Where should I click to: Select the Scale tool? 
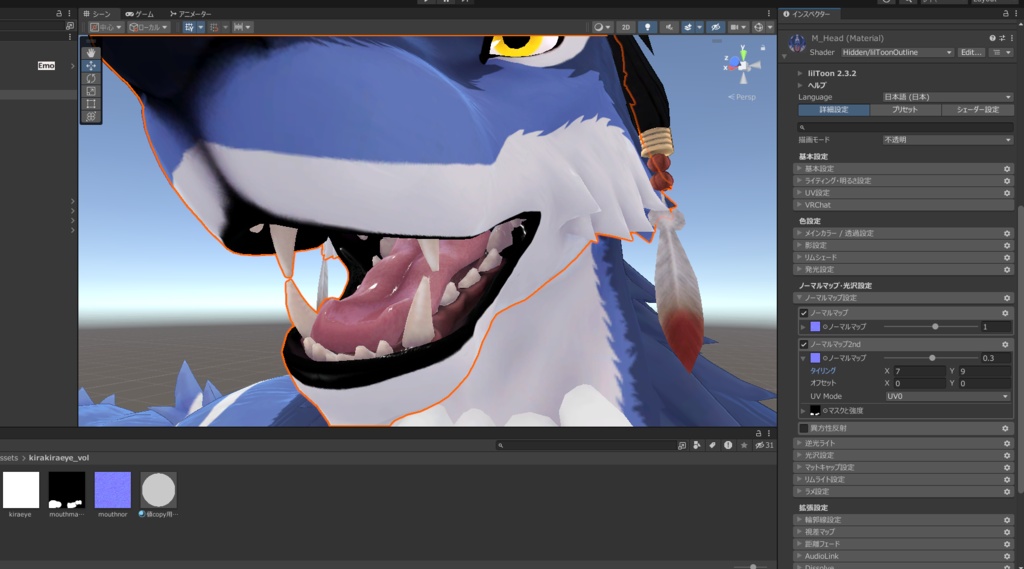point(91,91)
